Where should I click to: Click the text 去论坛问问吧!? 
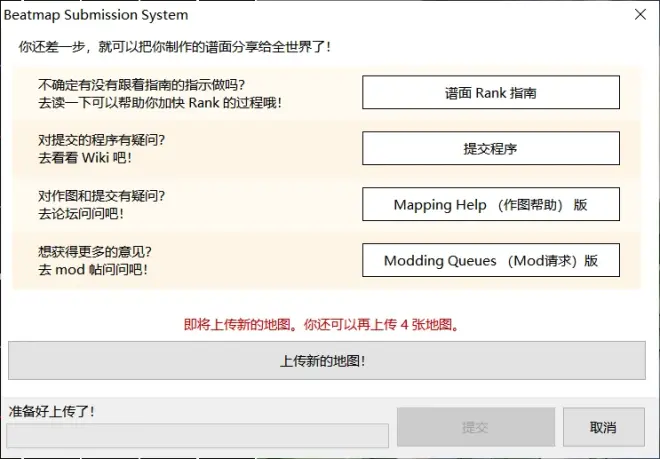point(81,214)
